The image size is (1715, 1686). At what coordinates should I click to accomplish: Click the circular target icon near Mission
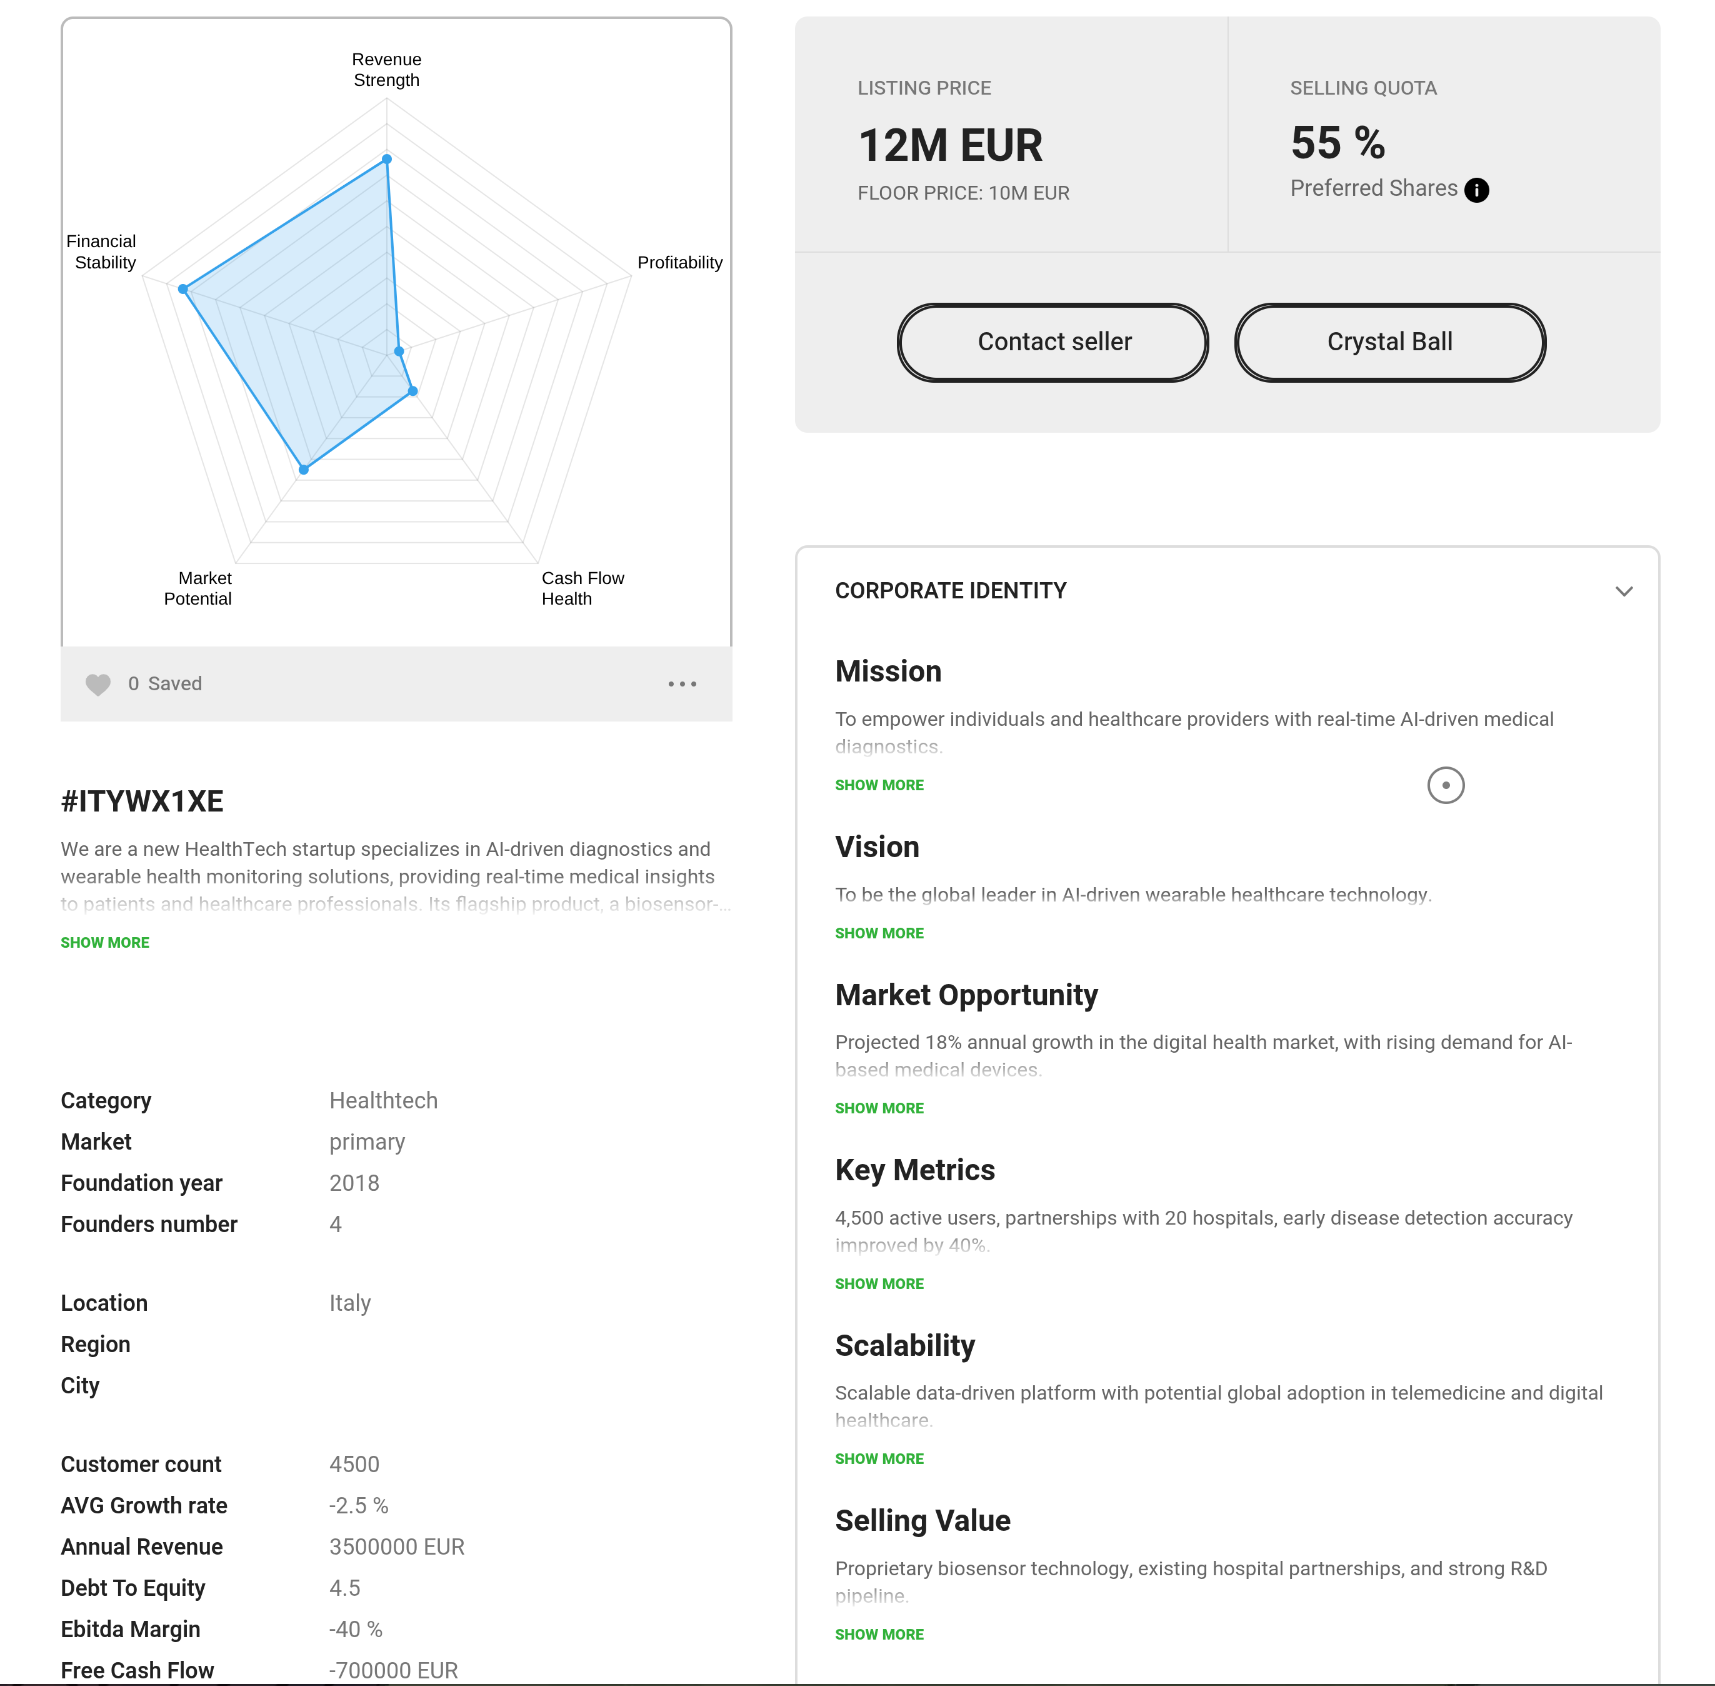[x=1445, y=785]
